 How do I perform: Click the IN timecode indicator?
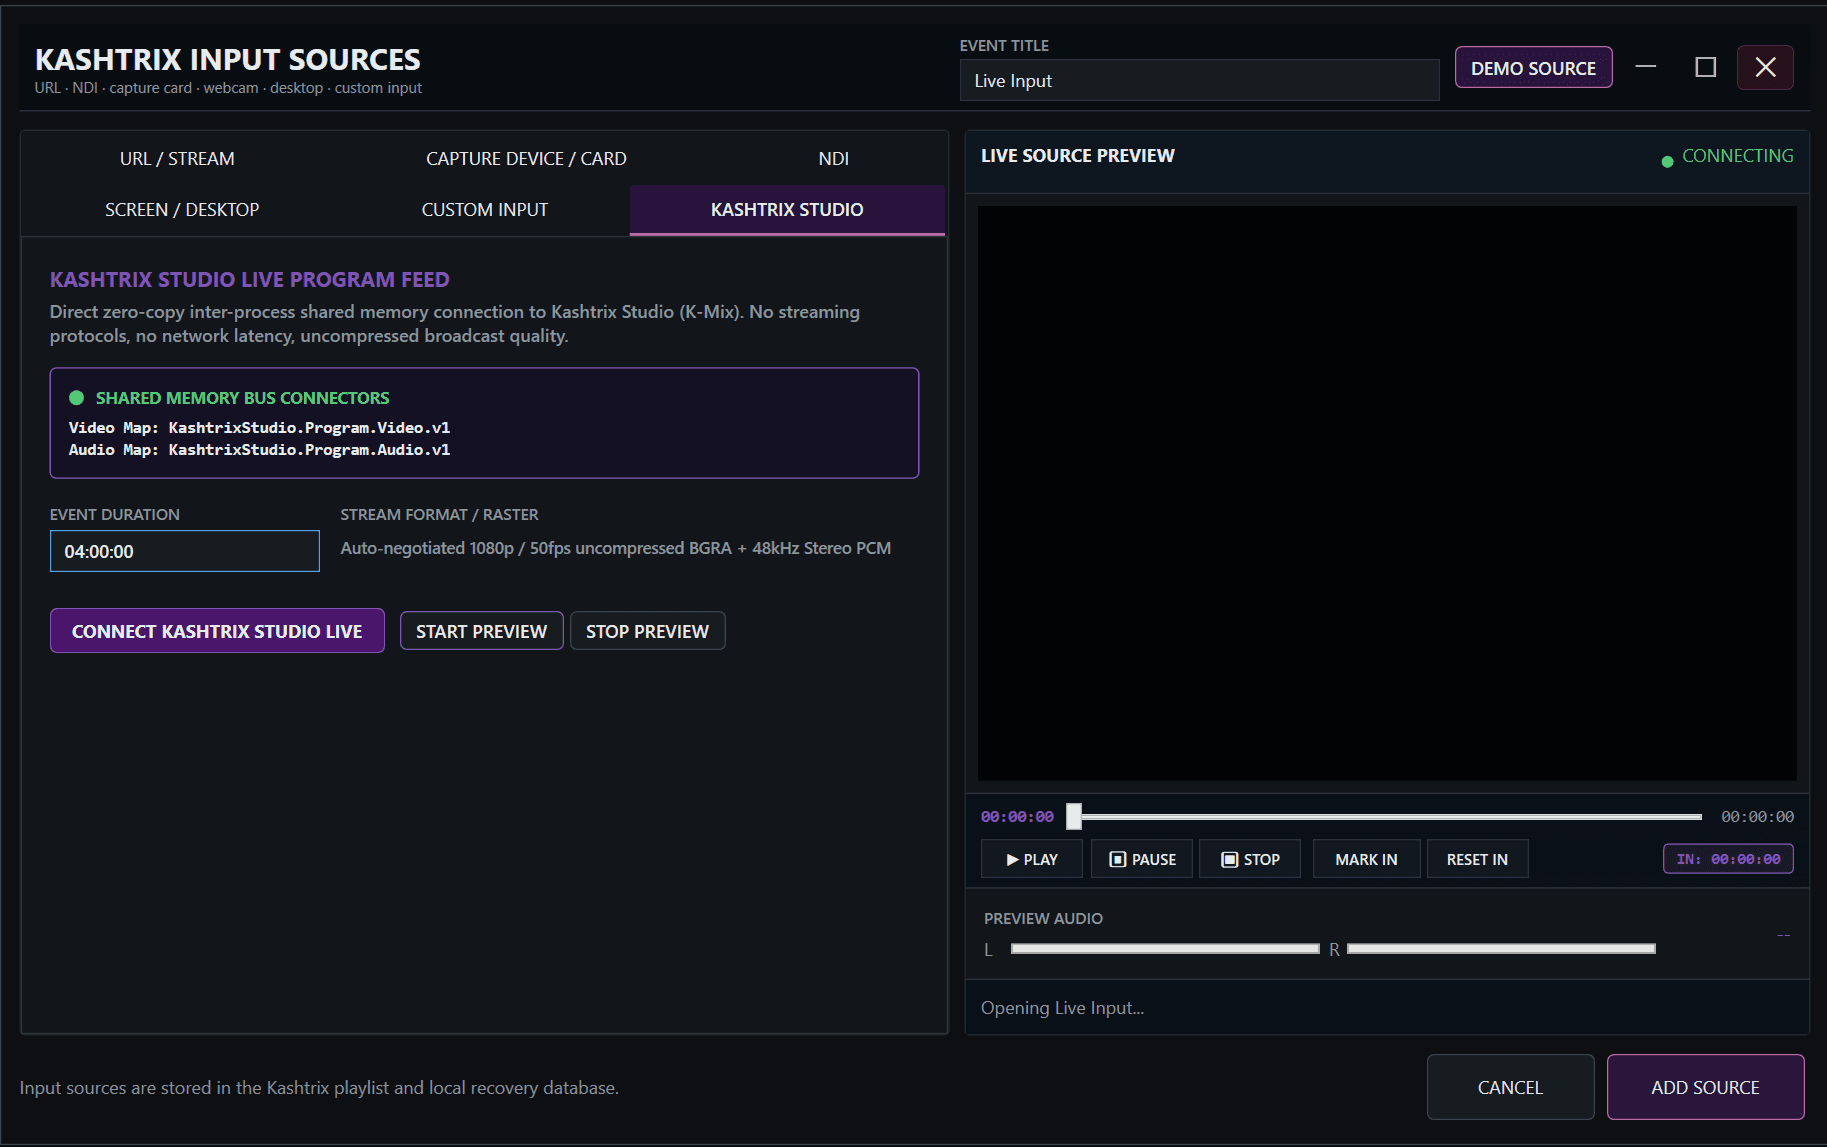[1728, 859]
